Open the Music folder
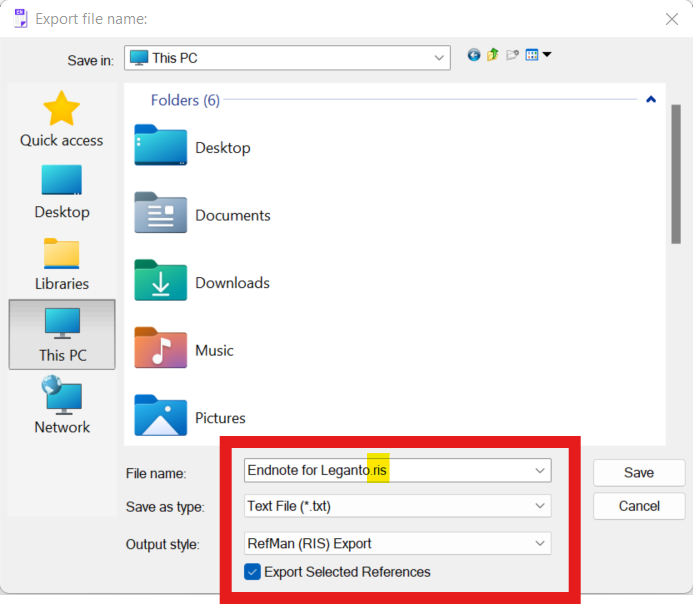The height and width of the screenshot is (605, 693). [184, 348]
